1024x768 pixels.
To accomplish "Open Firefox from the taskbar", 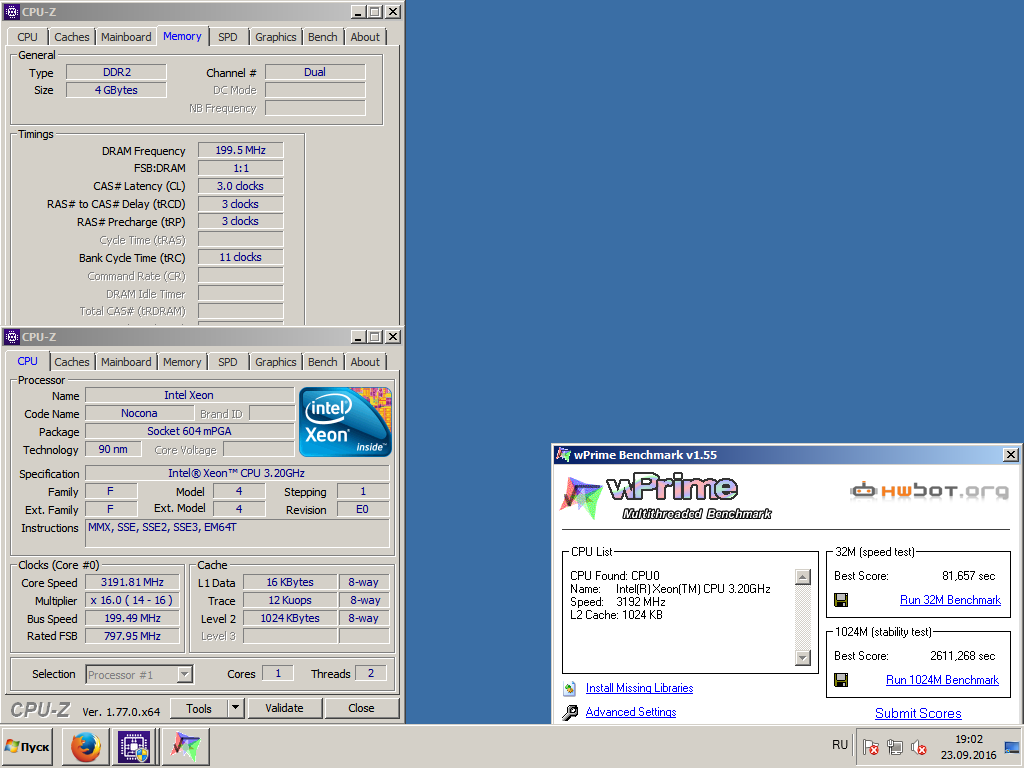I will [x=86, y=746].
